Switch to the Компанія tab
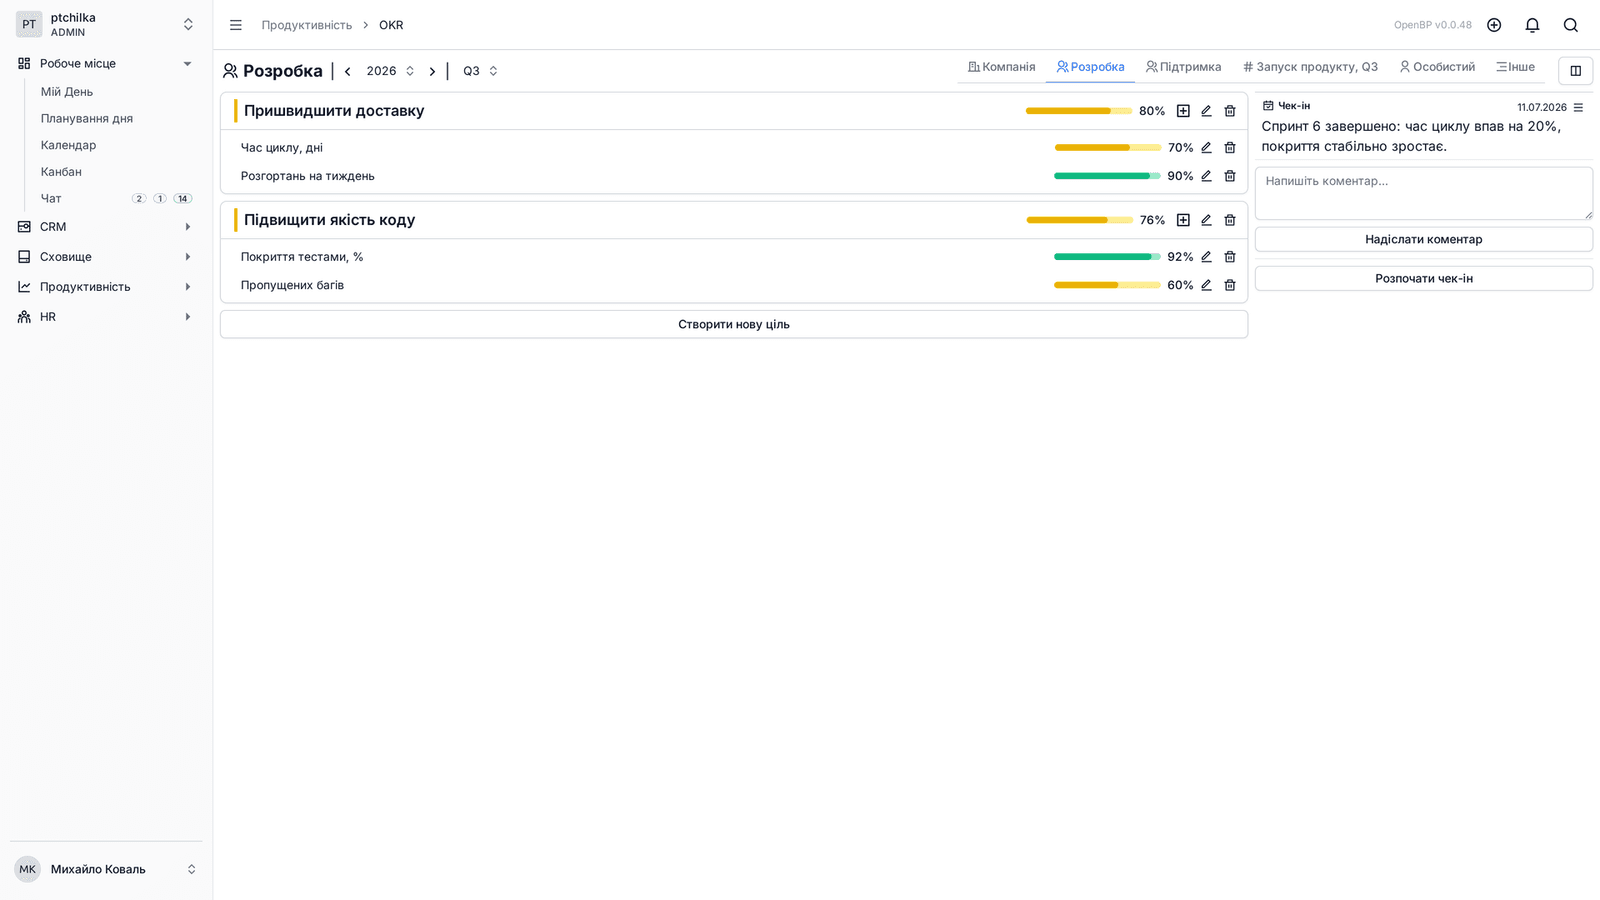1600x900 pixels. (x=1001, y=67)
